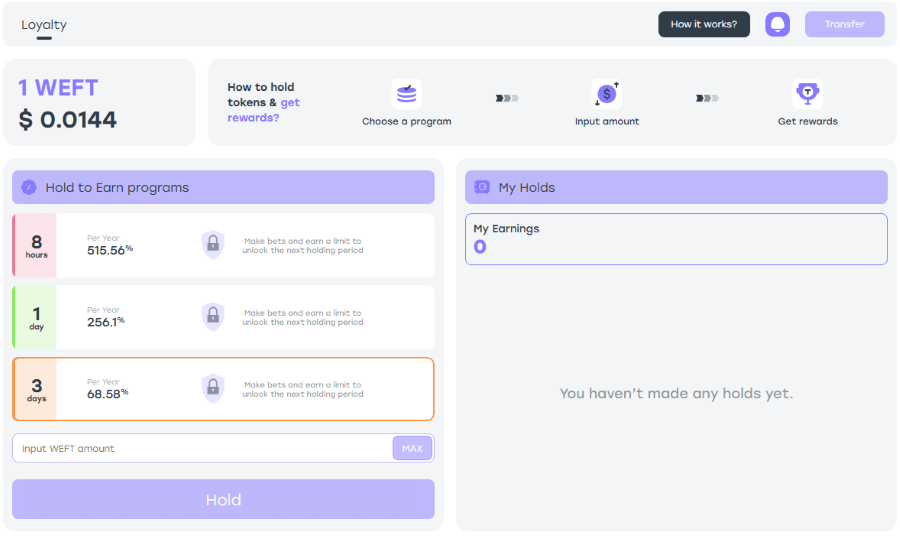The height and width of the screenshot is (536, 900).
Task: Click the MAX amount button
Action: coord(412,448)
